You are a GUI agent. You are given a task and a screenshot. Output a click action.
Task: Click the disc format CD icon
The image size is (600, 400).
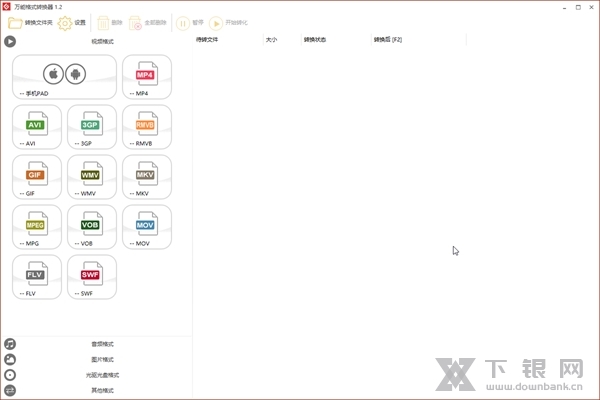point(10,375)
